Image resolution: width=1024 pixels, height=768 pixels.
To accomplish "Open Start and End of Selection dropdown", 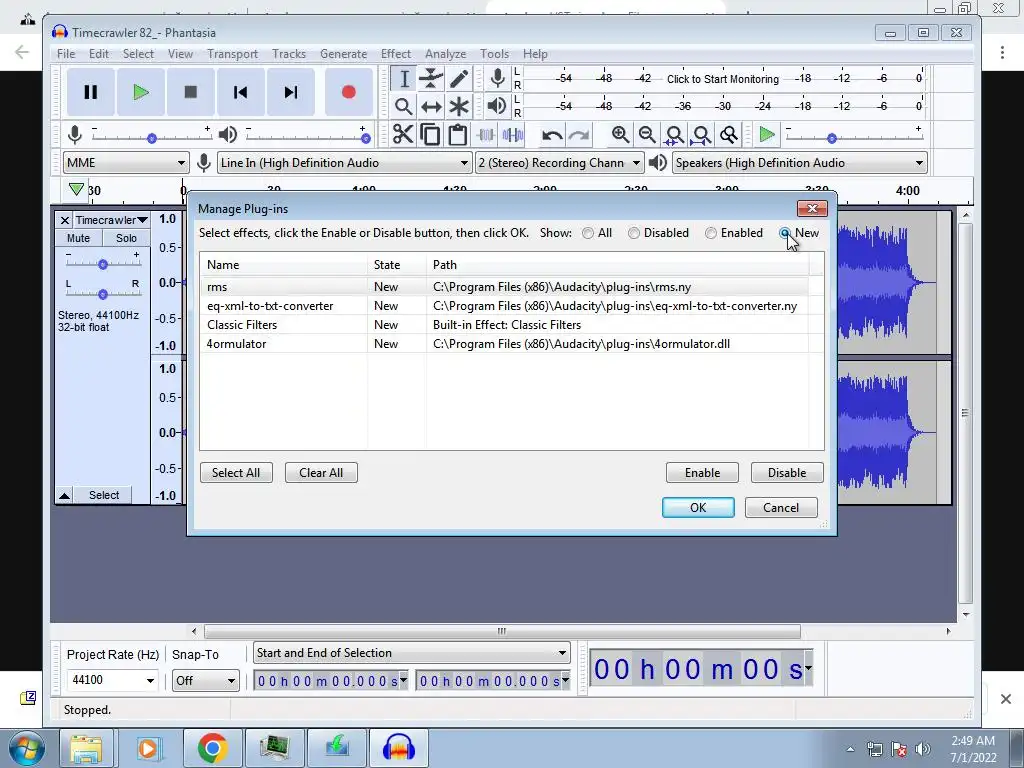I will [x=411, y=653].
